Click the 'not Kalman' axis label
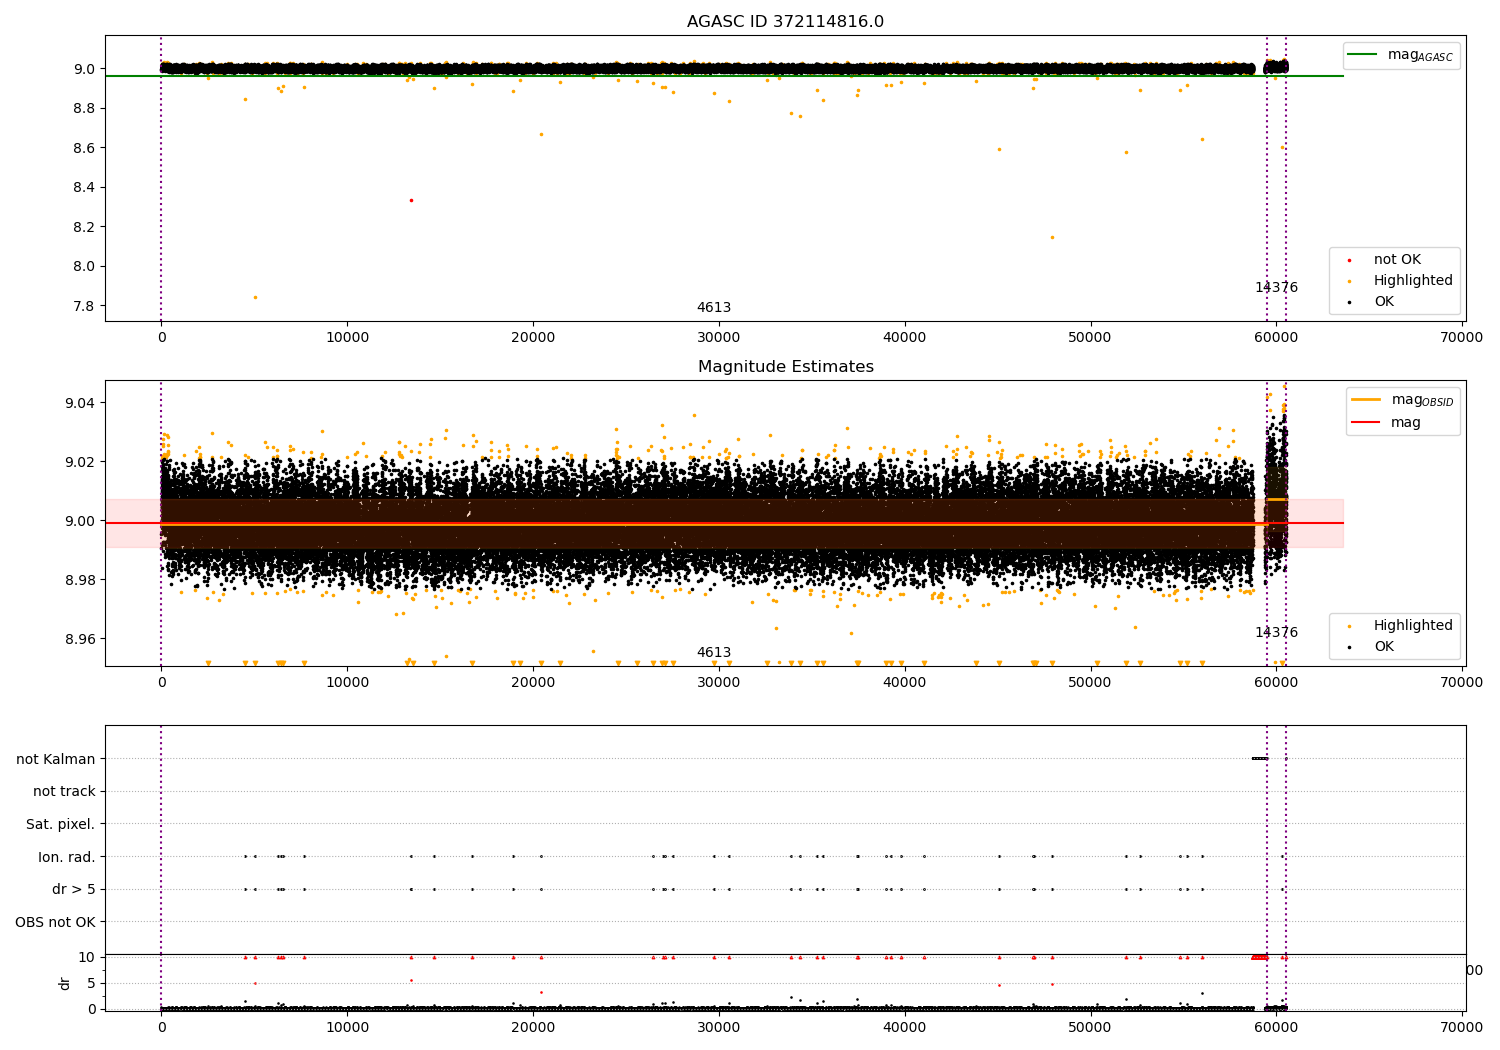Viewport: 1500px width, 1050px height. point(56,759)
